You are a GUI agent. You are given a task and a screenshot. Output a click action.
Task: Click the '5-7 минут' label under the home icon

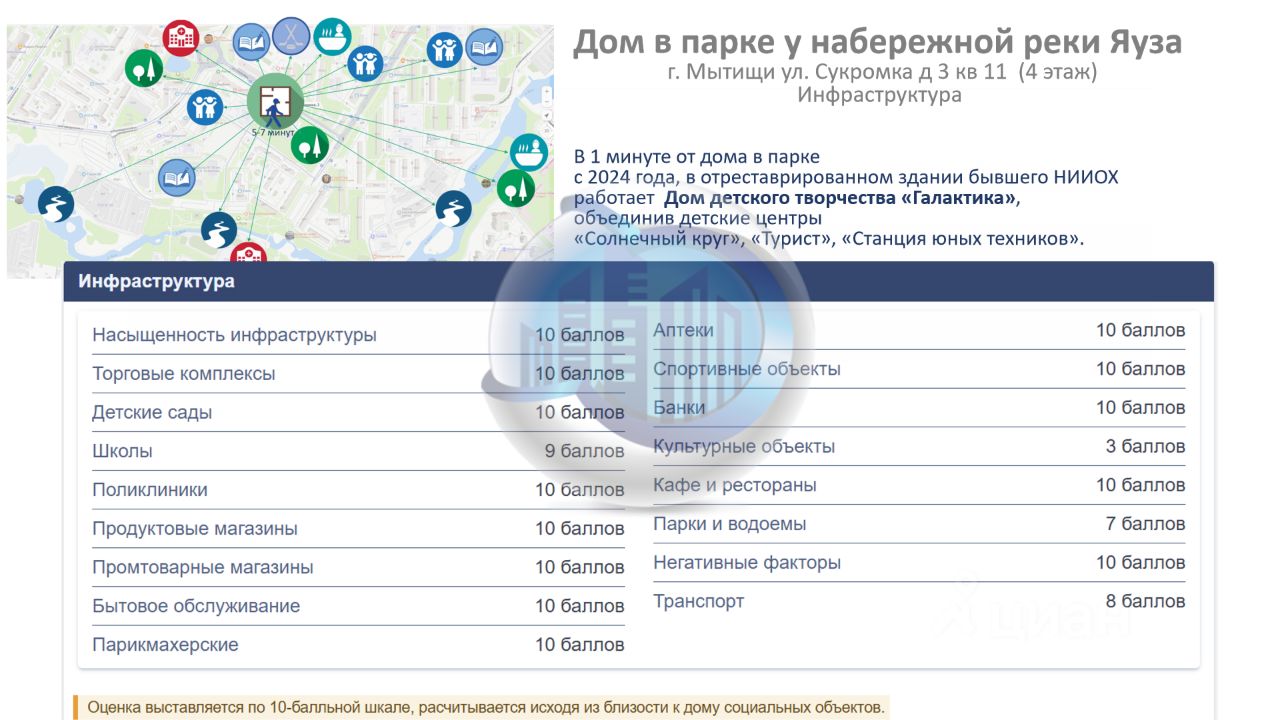[x=274, y=132]
